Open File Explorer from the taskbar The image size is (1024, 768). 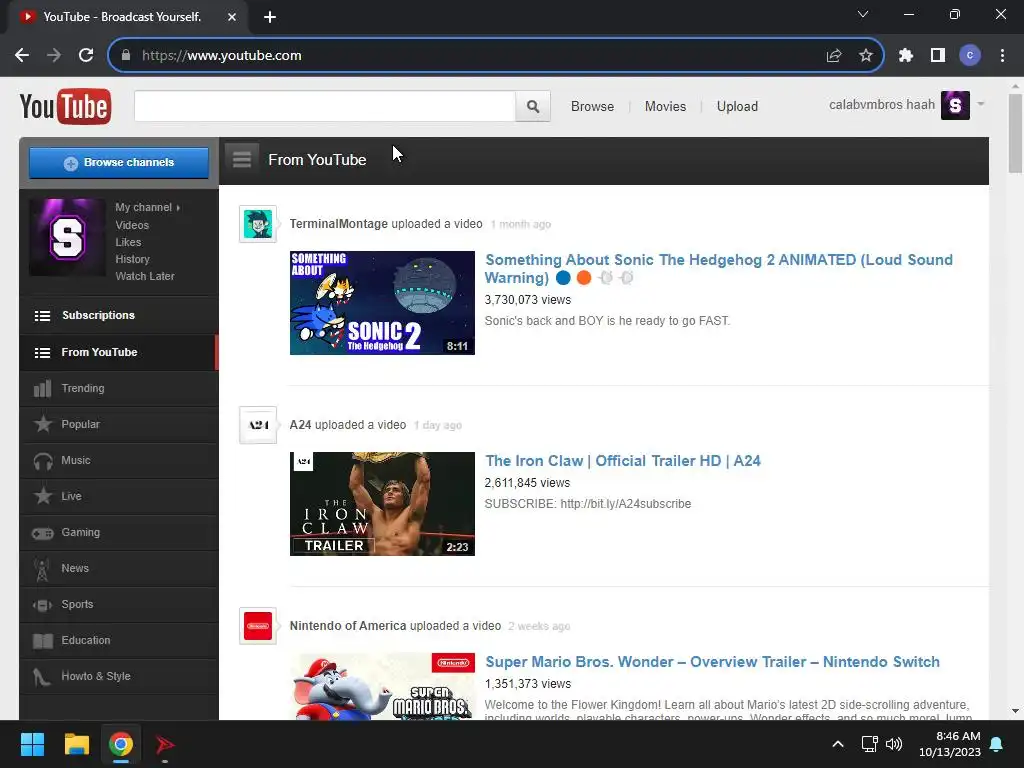(x=76, y=744)
